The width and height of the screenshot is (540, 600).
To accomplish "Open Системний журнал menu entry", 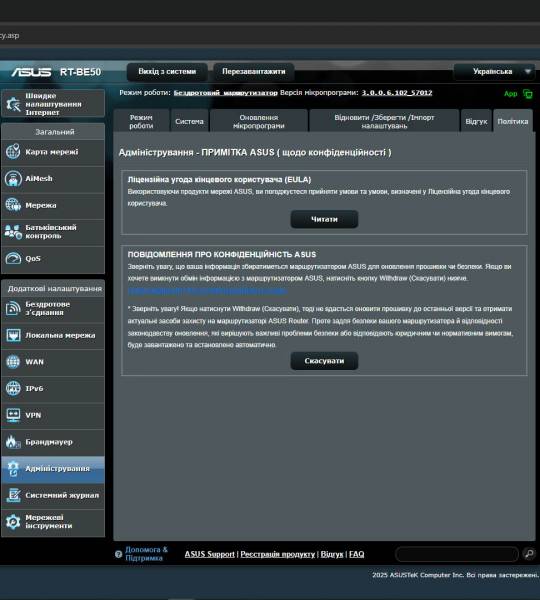I will point(53,495).
